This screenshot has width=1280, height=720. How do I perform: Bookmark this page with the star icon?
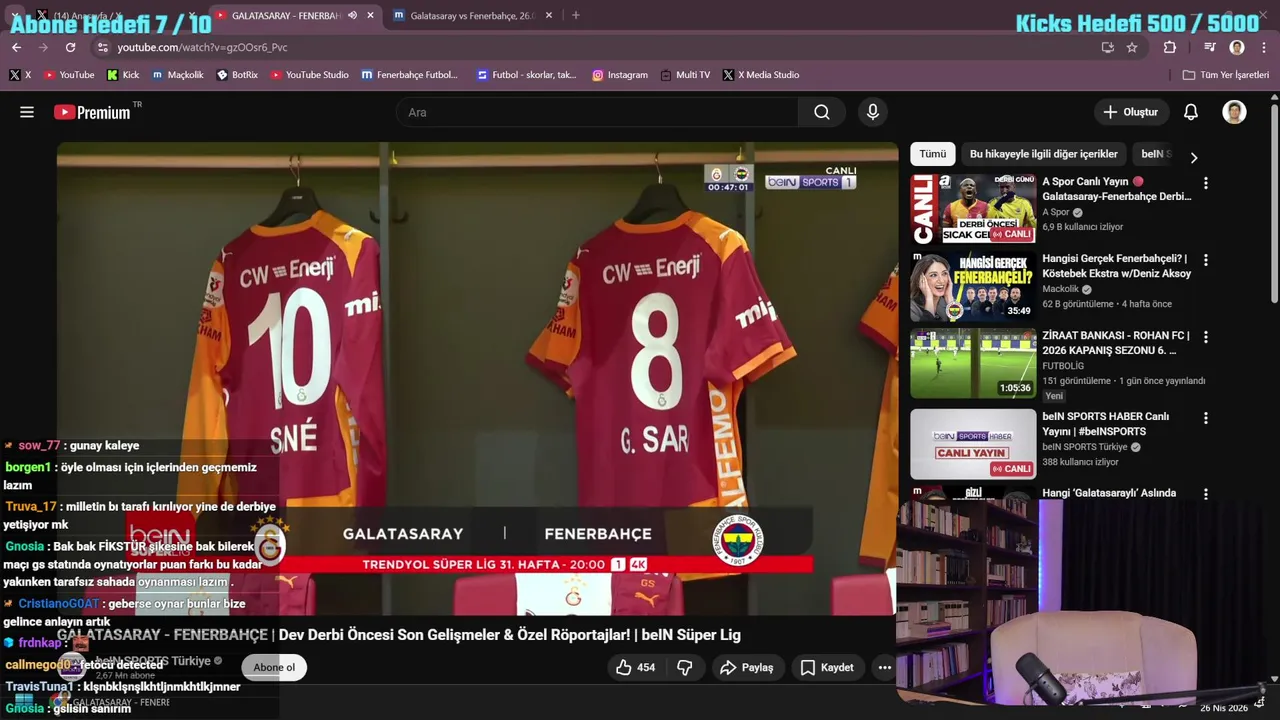point(1132,47)
